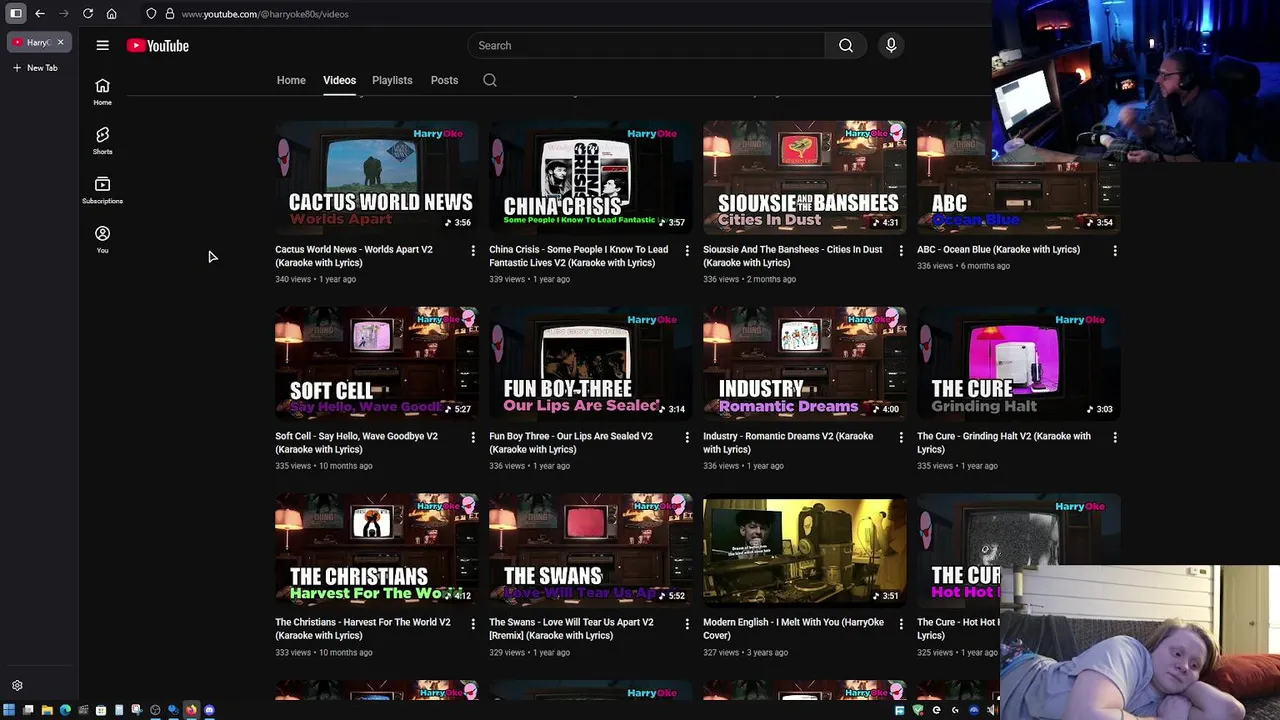Play Siouxsie And The Banshees thumbnail

pyautogui.click(x=804, y=177)
